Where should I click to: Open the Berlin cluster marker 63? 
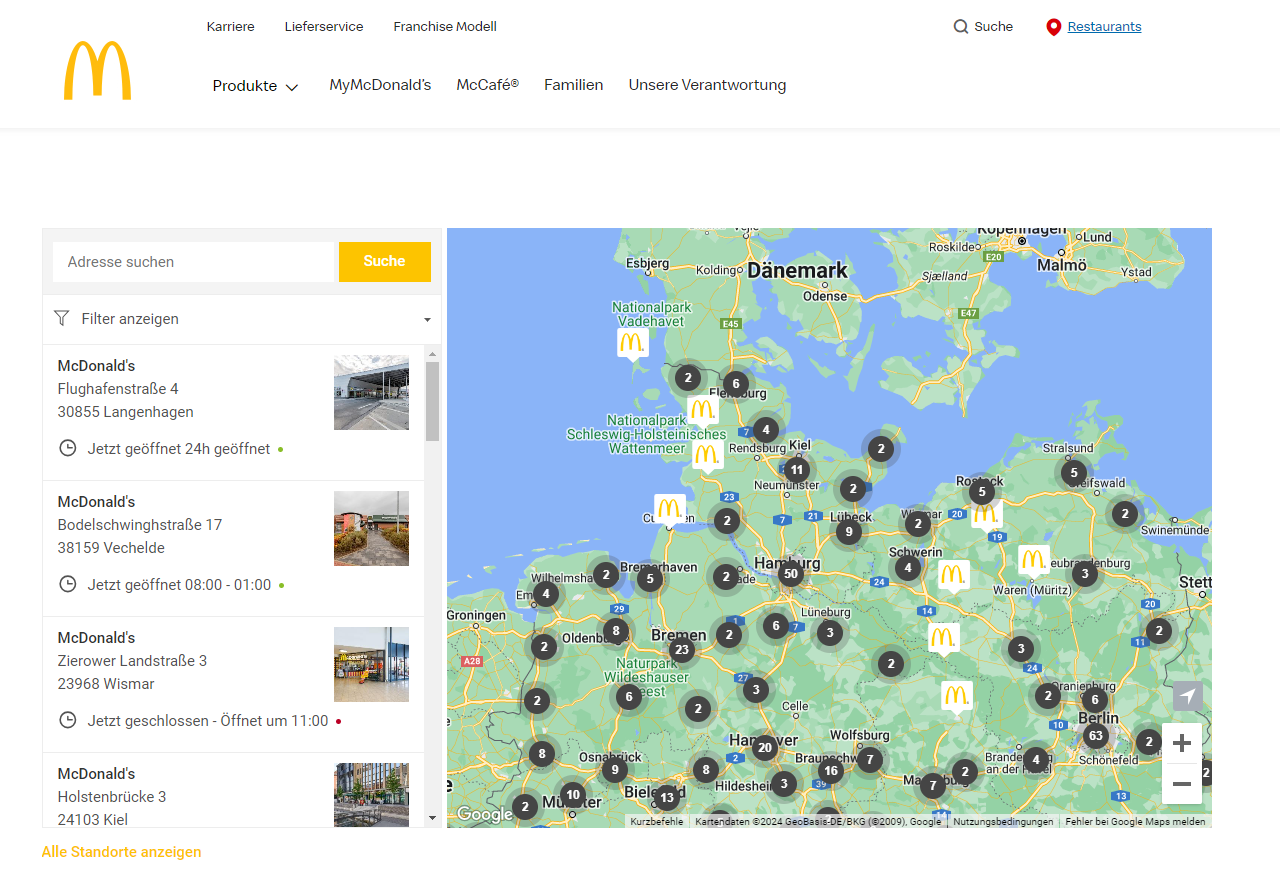pos(1095,737)
